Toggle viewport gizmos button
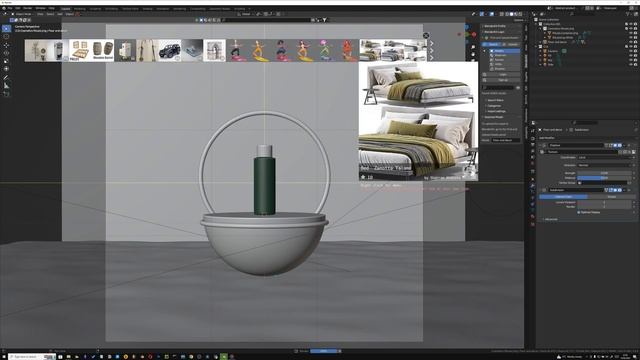Image resolution: width=640 pixels, height=360 pixels. [x=482, y=14]
